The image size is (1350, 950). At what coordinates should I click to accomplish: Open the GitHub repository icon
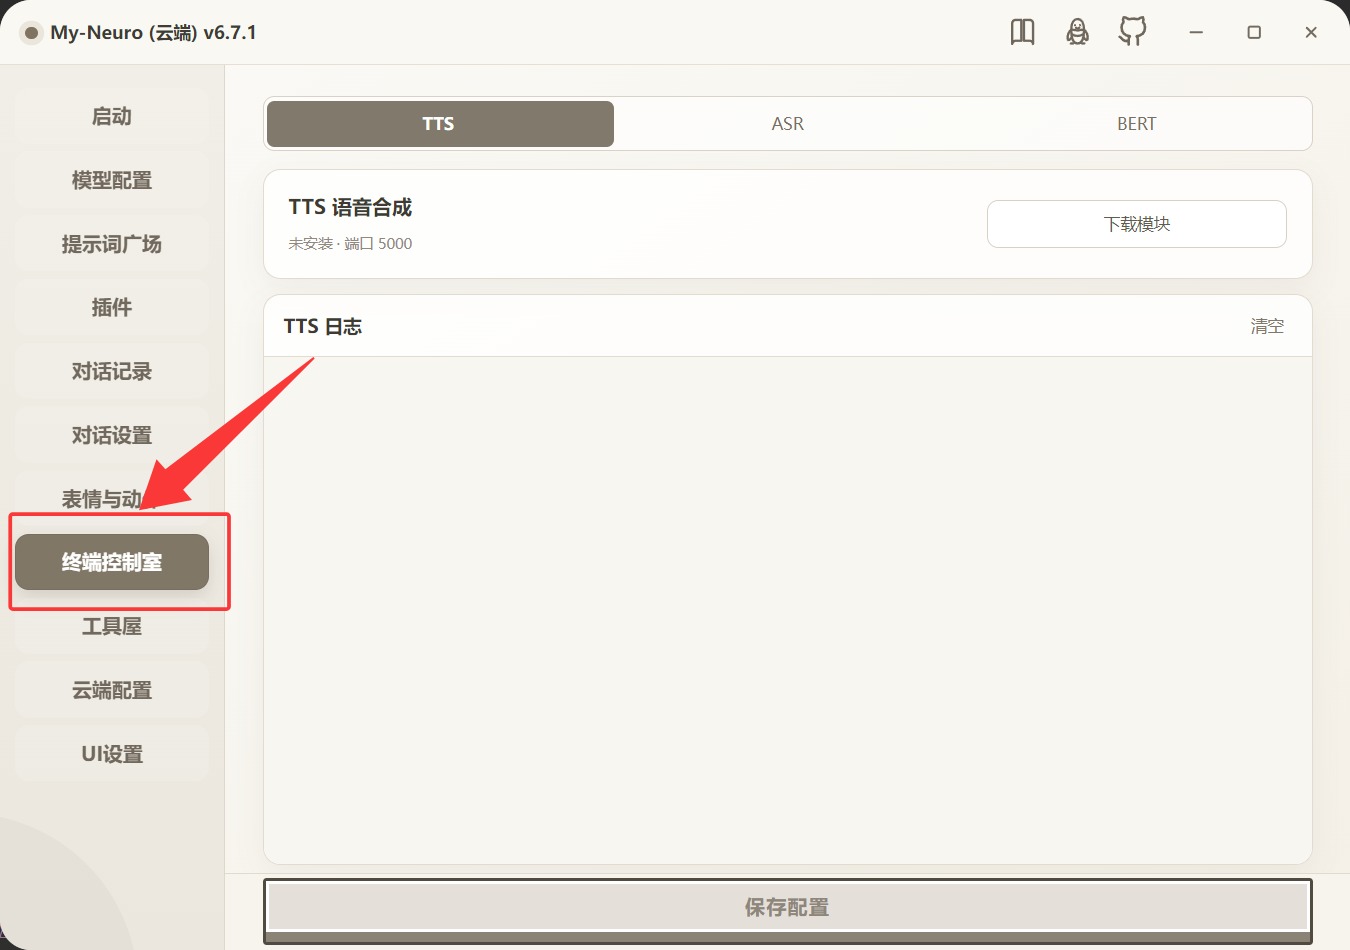click(1132, 32)
